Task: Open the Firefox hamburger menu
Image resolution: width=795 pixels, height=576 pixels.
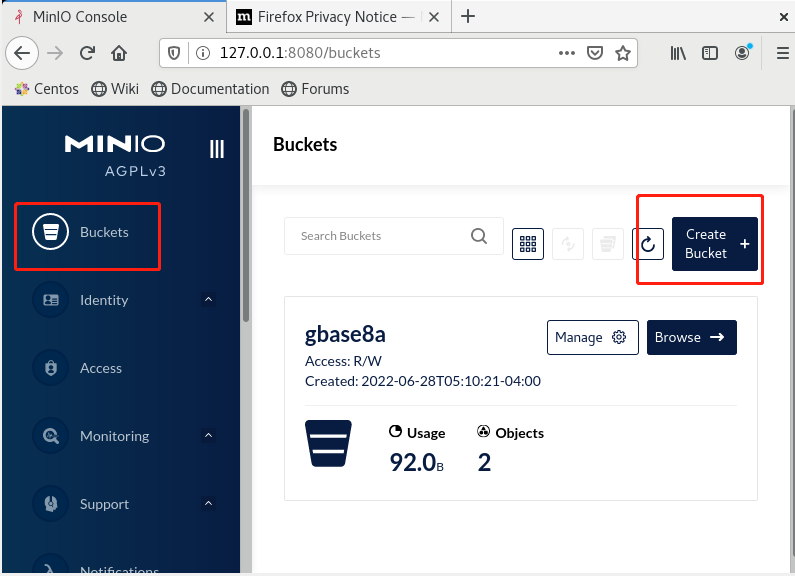Action: tap(782, 53)
